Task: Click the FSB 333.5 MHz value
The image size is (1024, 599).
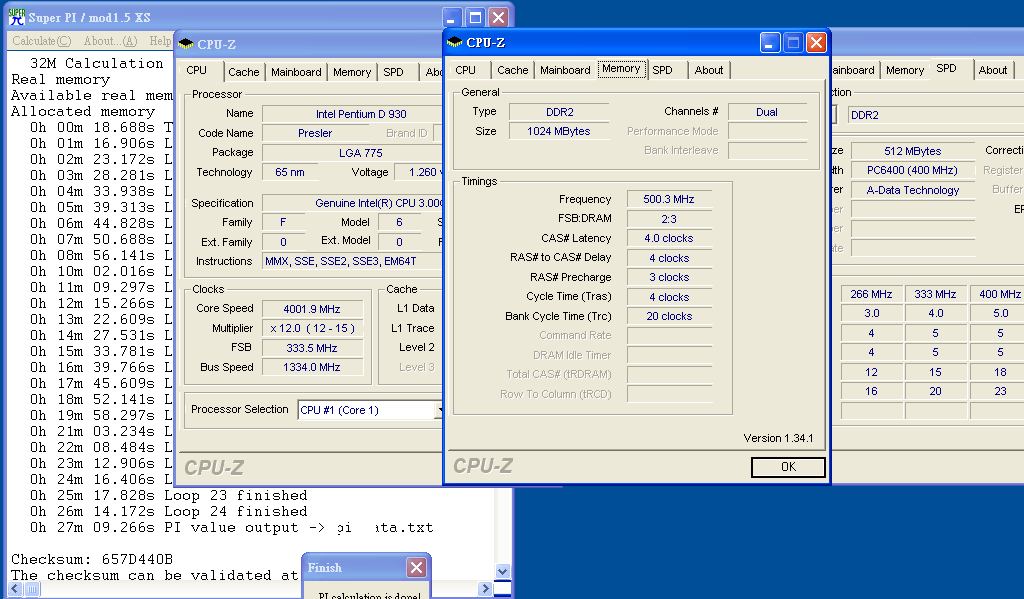Action: coord(312,348)
